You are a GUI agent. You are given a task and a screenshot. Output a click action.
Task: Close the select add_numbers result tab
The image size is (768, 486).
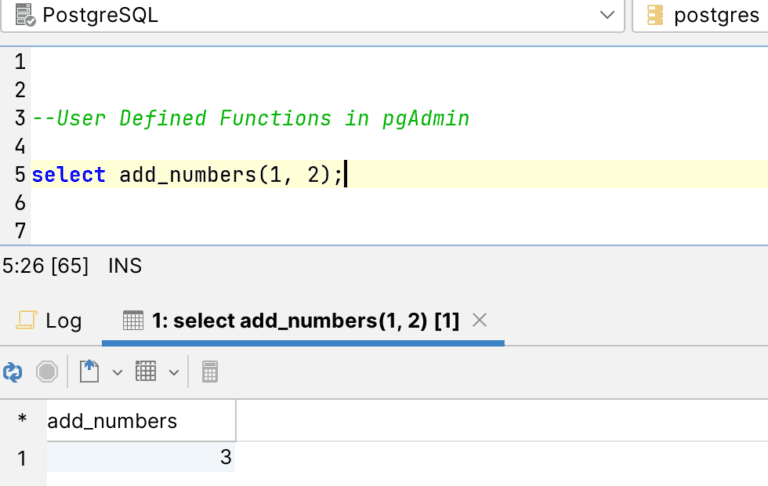click(479, 321)
